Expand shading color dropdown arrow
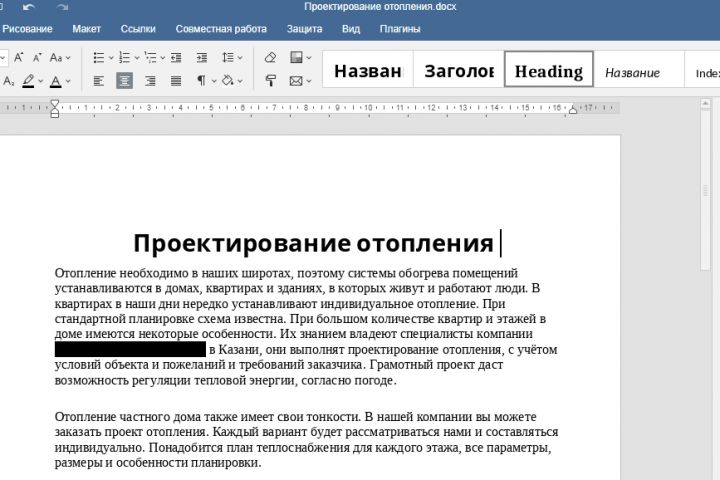 coord(240,81)
